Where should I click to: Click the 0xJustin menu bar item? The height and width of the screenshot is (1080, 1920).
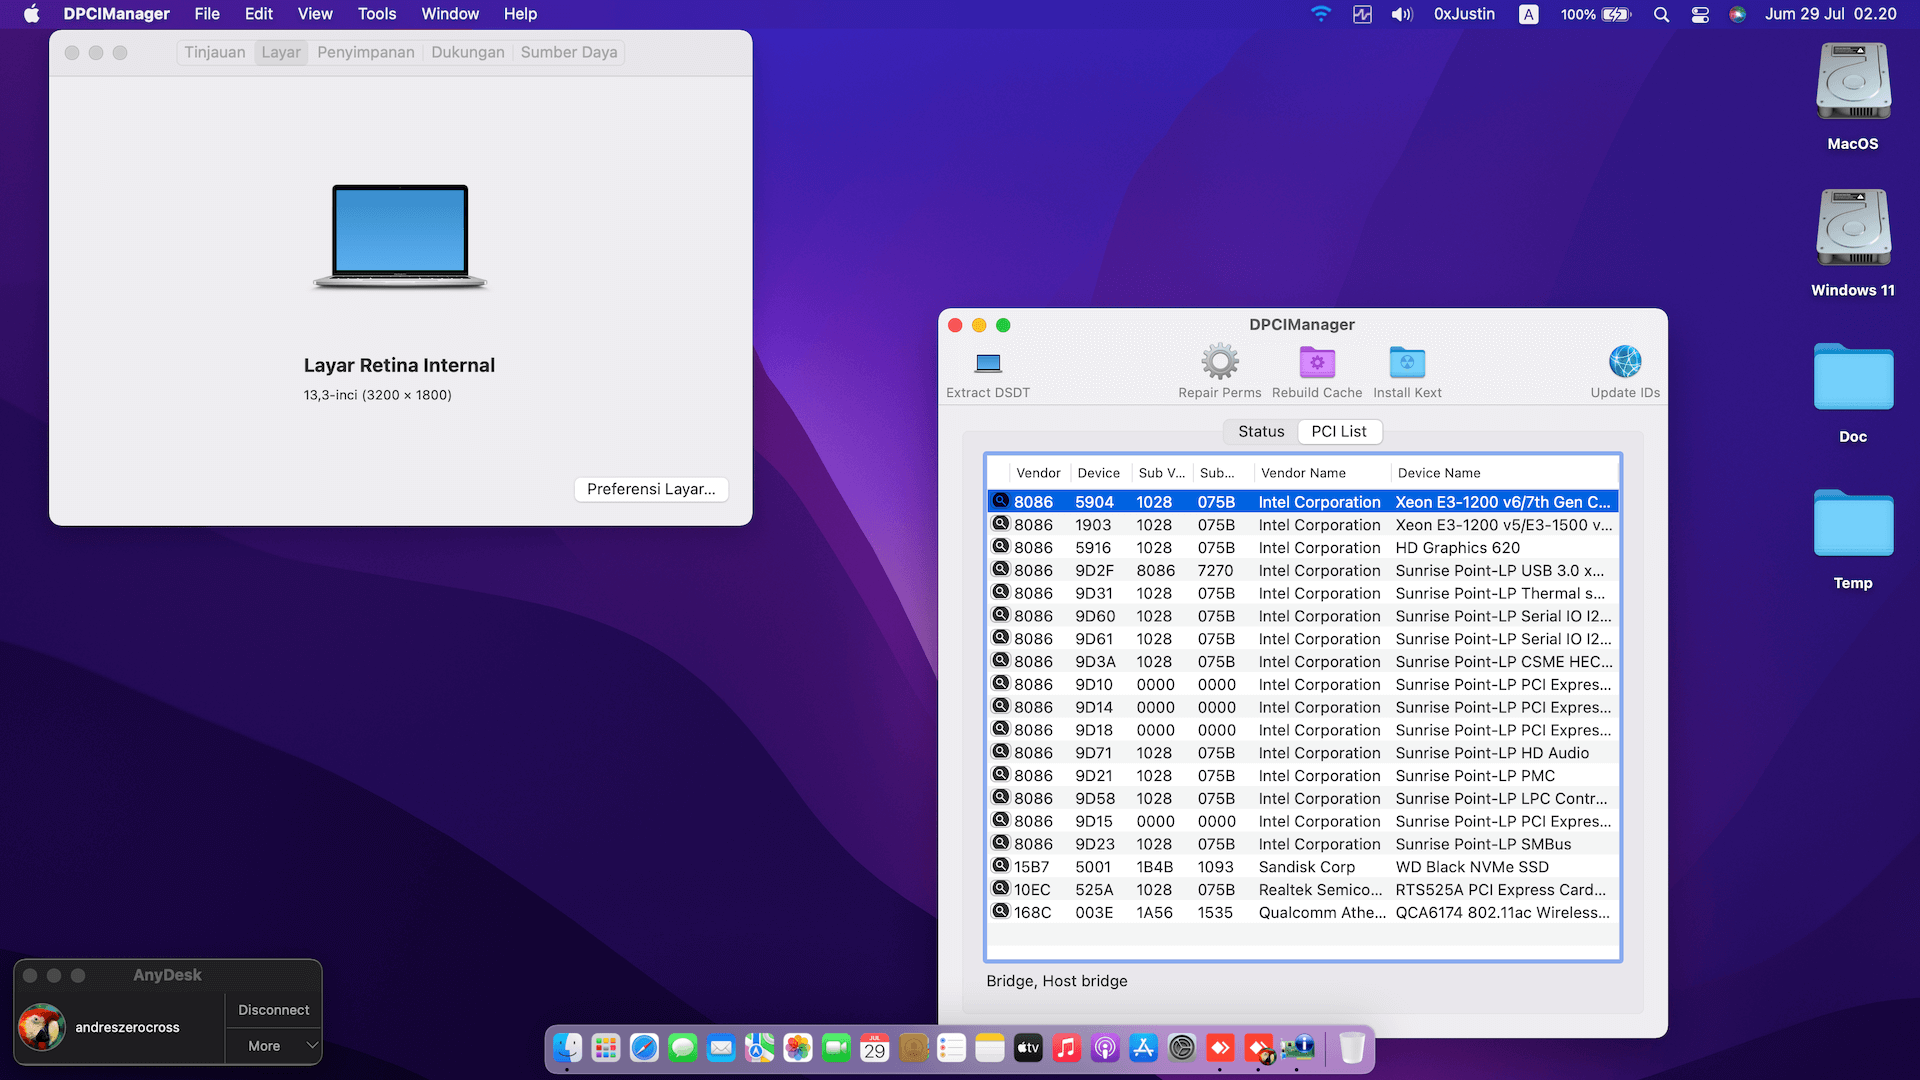[1464, 14]
